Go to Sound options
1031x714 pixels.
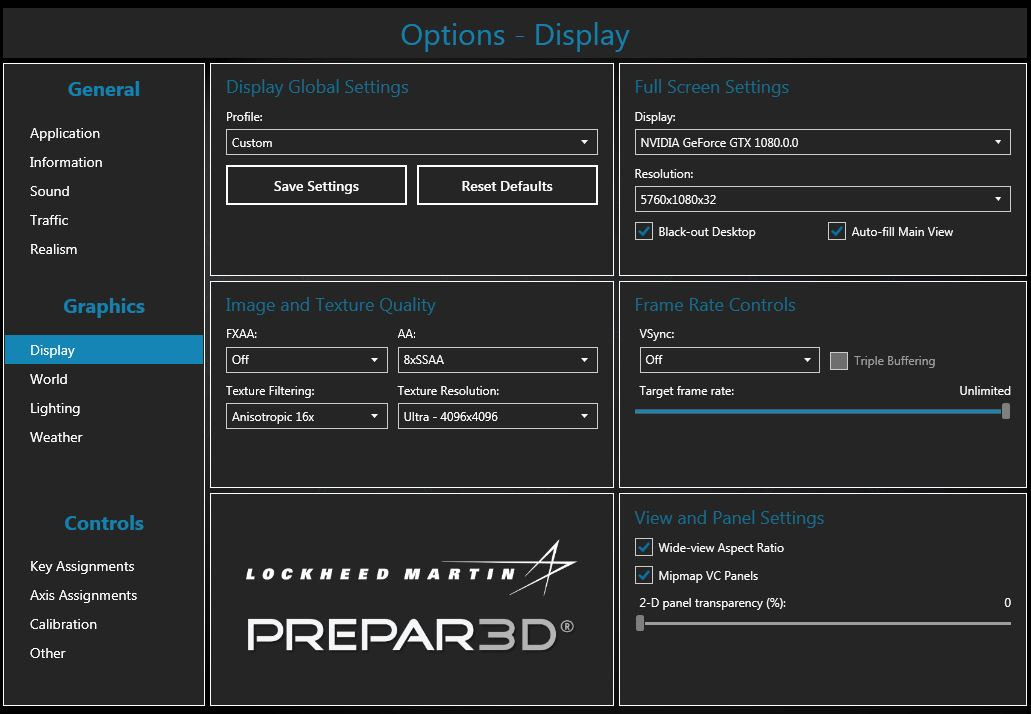(x=49, y=191)
